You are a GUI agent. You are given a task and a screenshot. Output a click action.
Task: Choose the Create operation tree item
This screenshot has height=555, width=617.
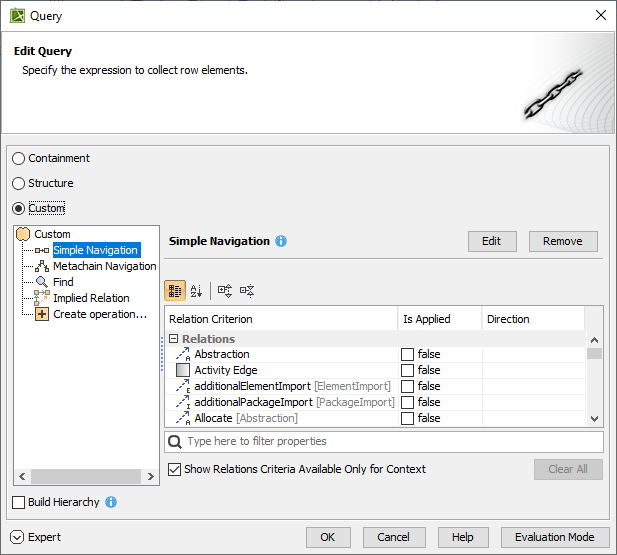(x=99, y=314)
